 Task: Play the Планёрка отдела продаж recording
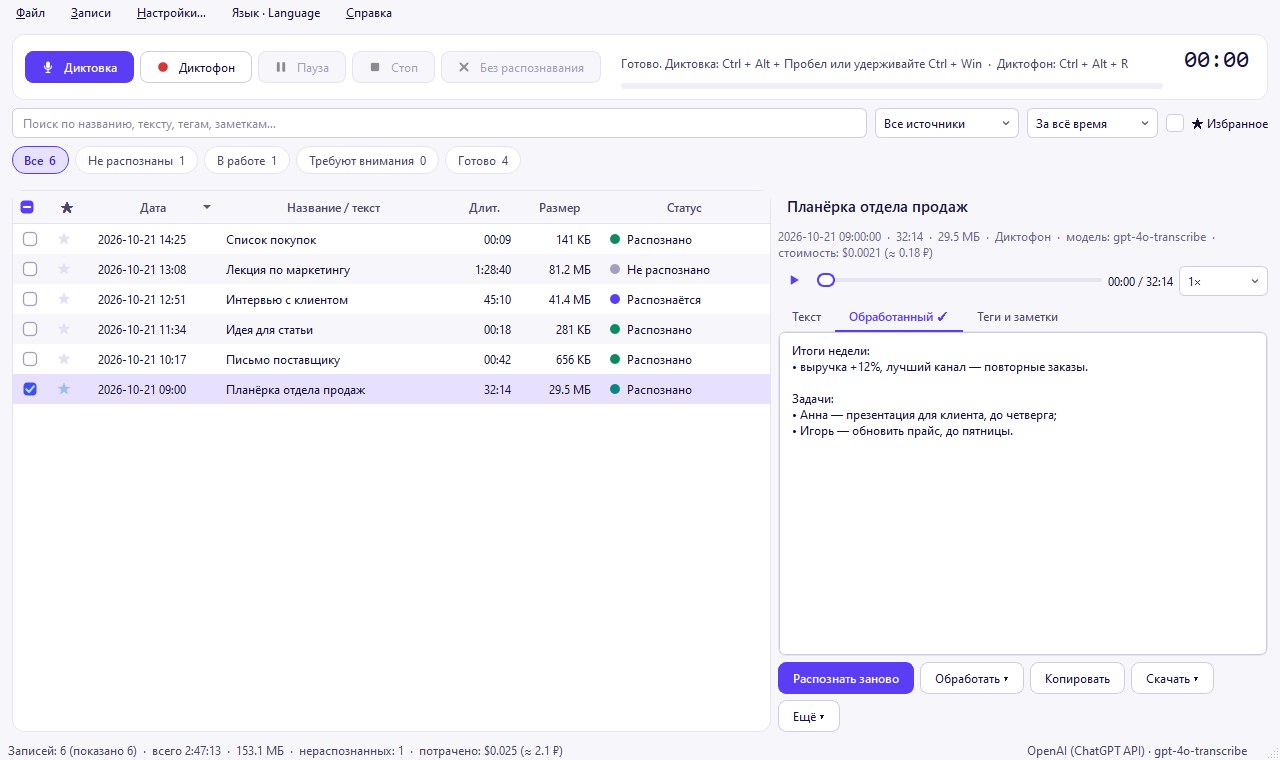[x=794, y=281]
